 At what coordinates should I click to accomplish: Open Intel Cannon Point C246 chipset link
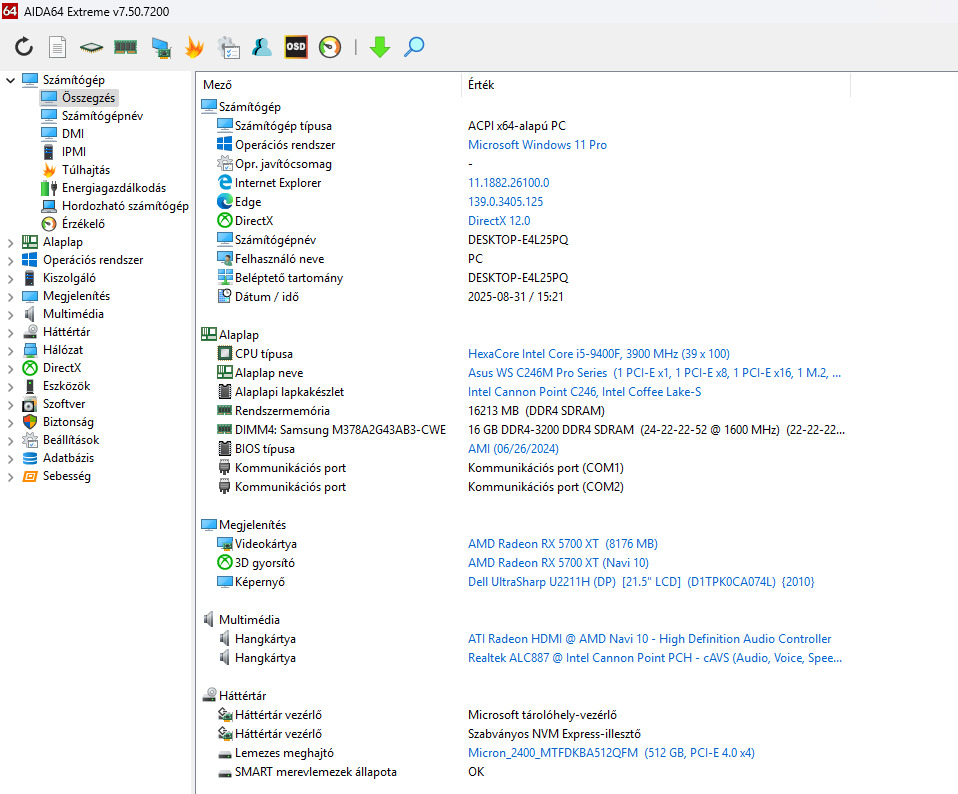coord(584,392)
